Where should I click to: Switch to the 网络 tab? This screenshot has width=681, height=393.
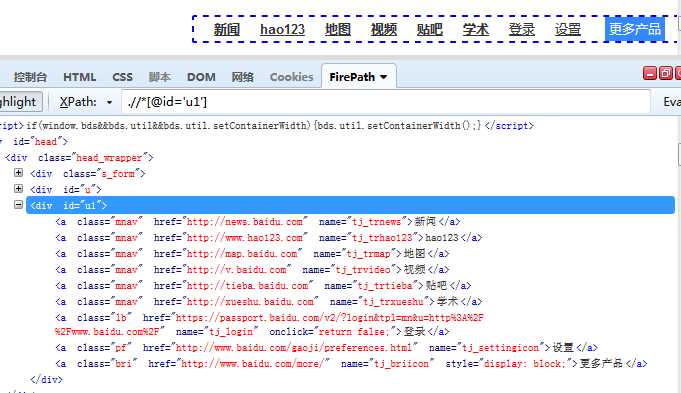coord(242,77)
